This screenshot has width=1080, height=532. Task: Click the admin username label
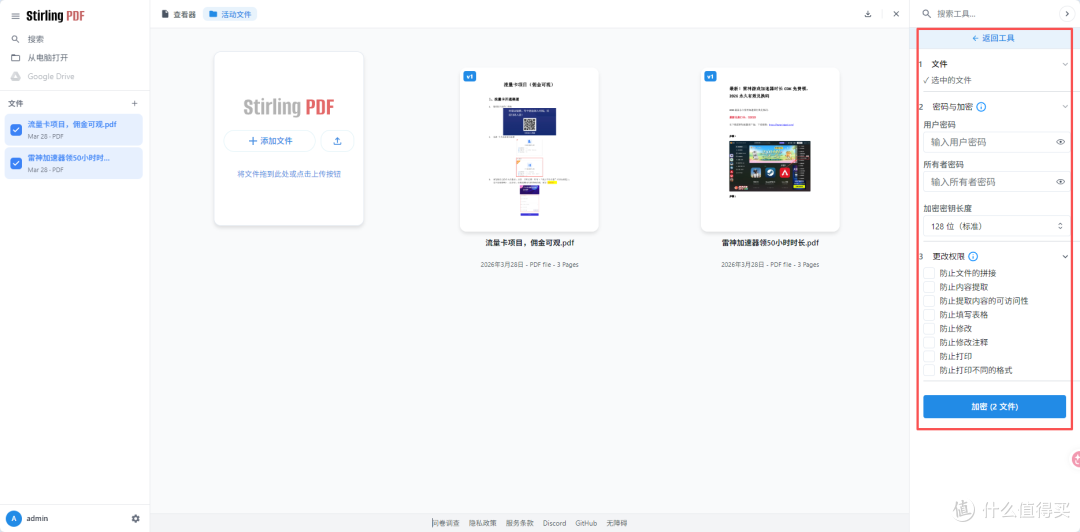(37, 518)
